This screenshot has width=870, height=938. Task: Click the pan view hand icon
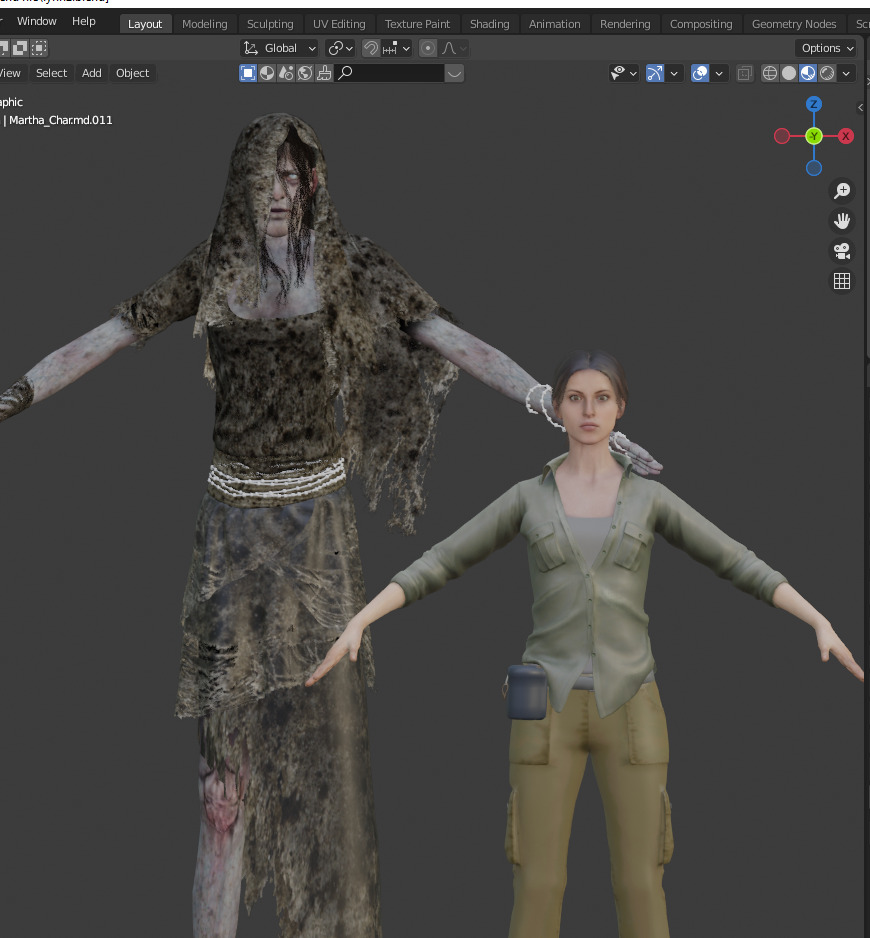(842, 221)
